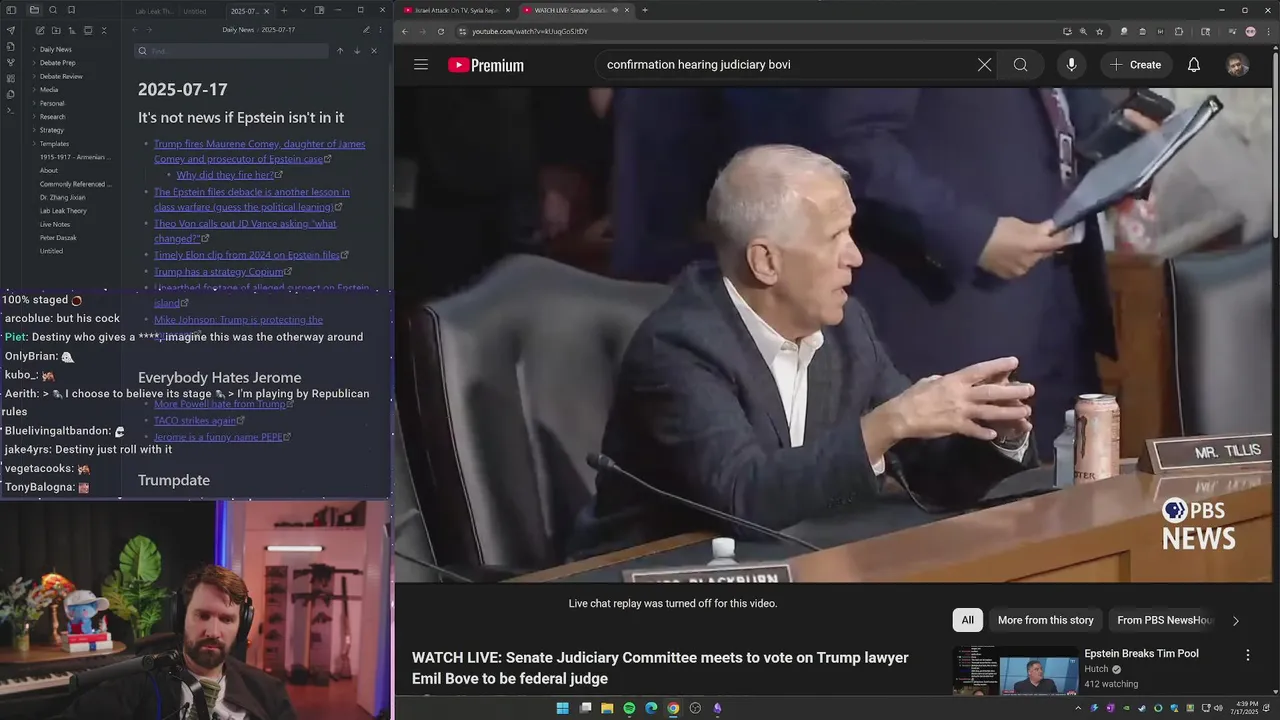Jump to next find match
Viewport: 1280px width, 720px height.
357,51
